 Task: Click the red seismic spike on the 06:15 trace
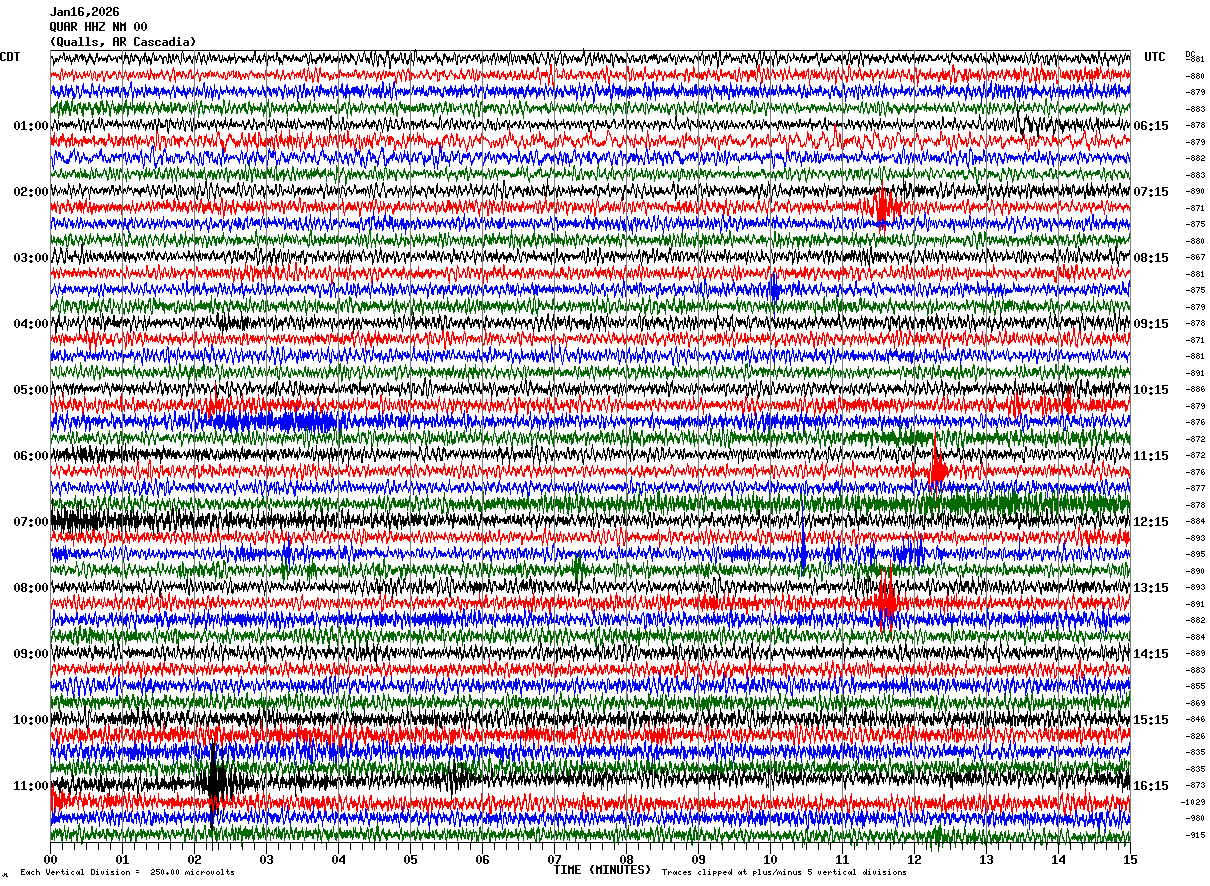(937, 468)
